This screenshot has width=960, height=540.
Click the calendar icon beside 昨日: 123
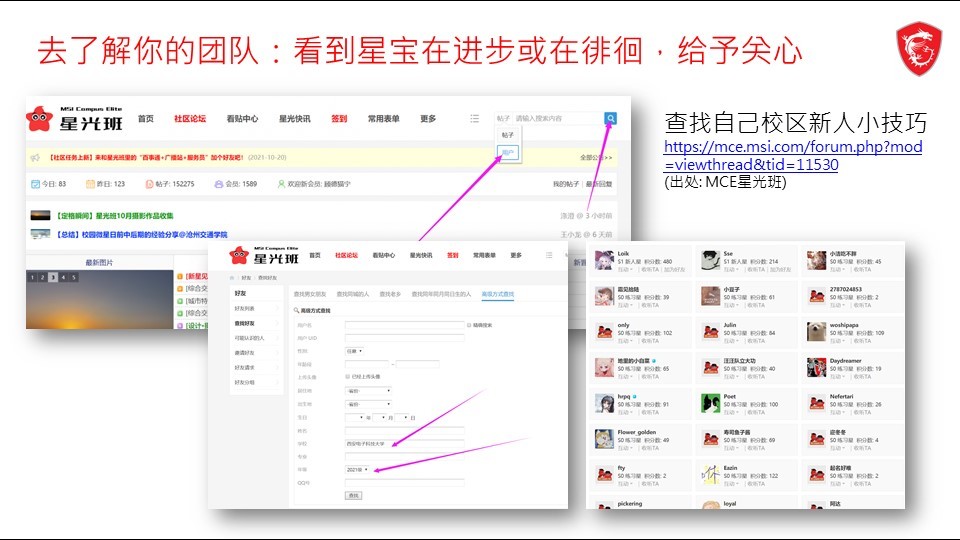(x=90, y=184)
